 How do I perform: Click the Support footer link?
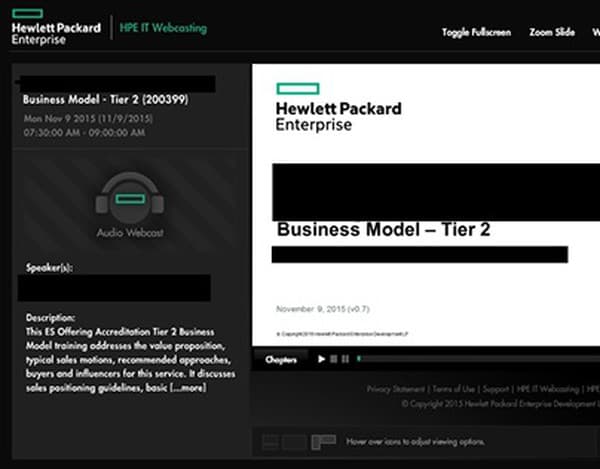[x=496, y=389]
